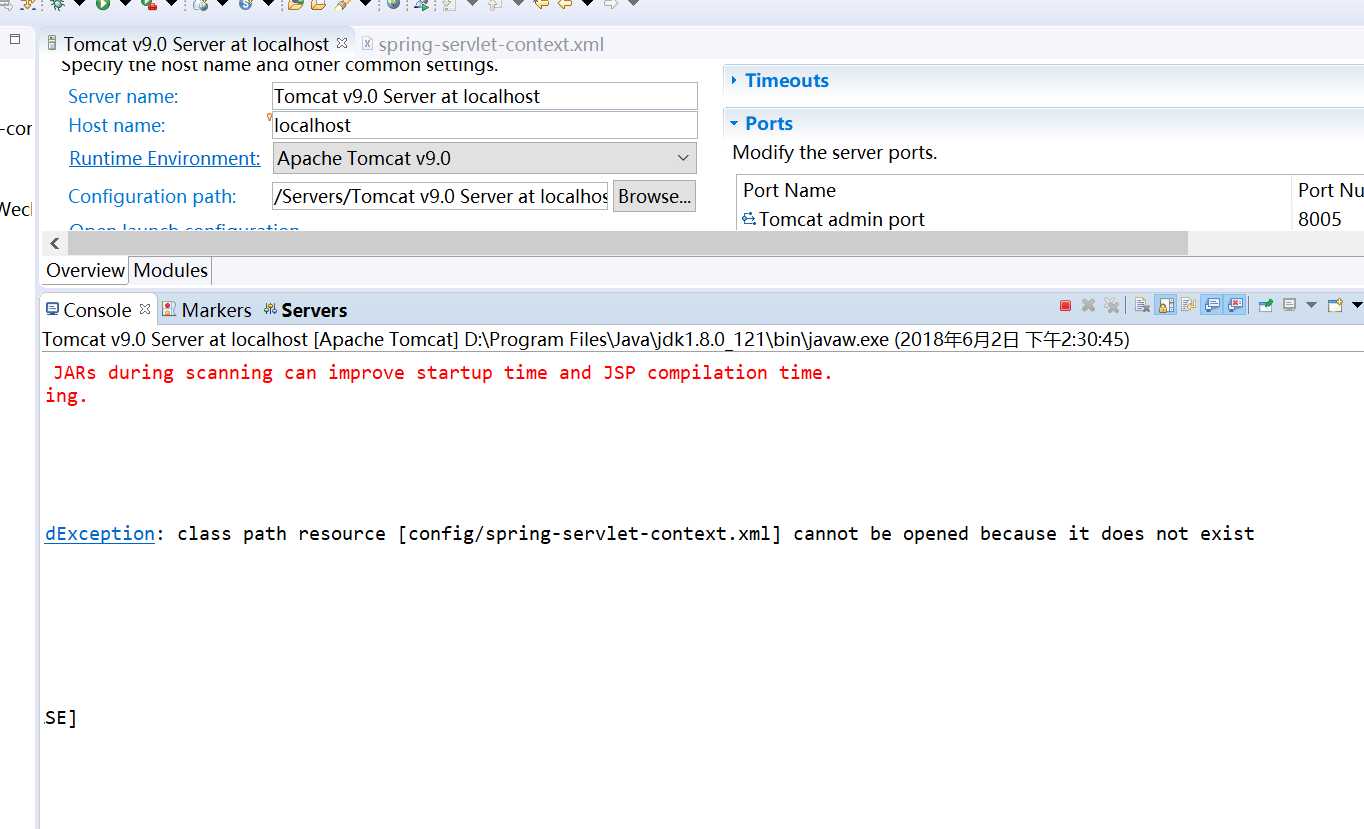This screenshot has width=1364, height=829.
Task: Clear the console output
Action: (1142, 306)
